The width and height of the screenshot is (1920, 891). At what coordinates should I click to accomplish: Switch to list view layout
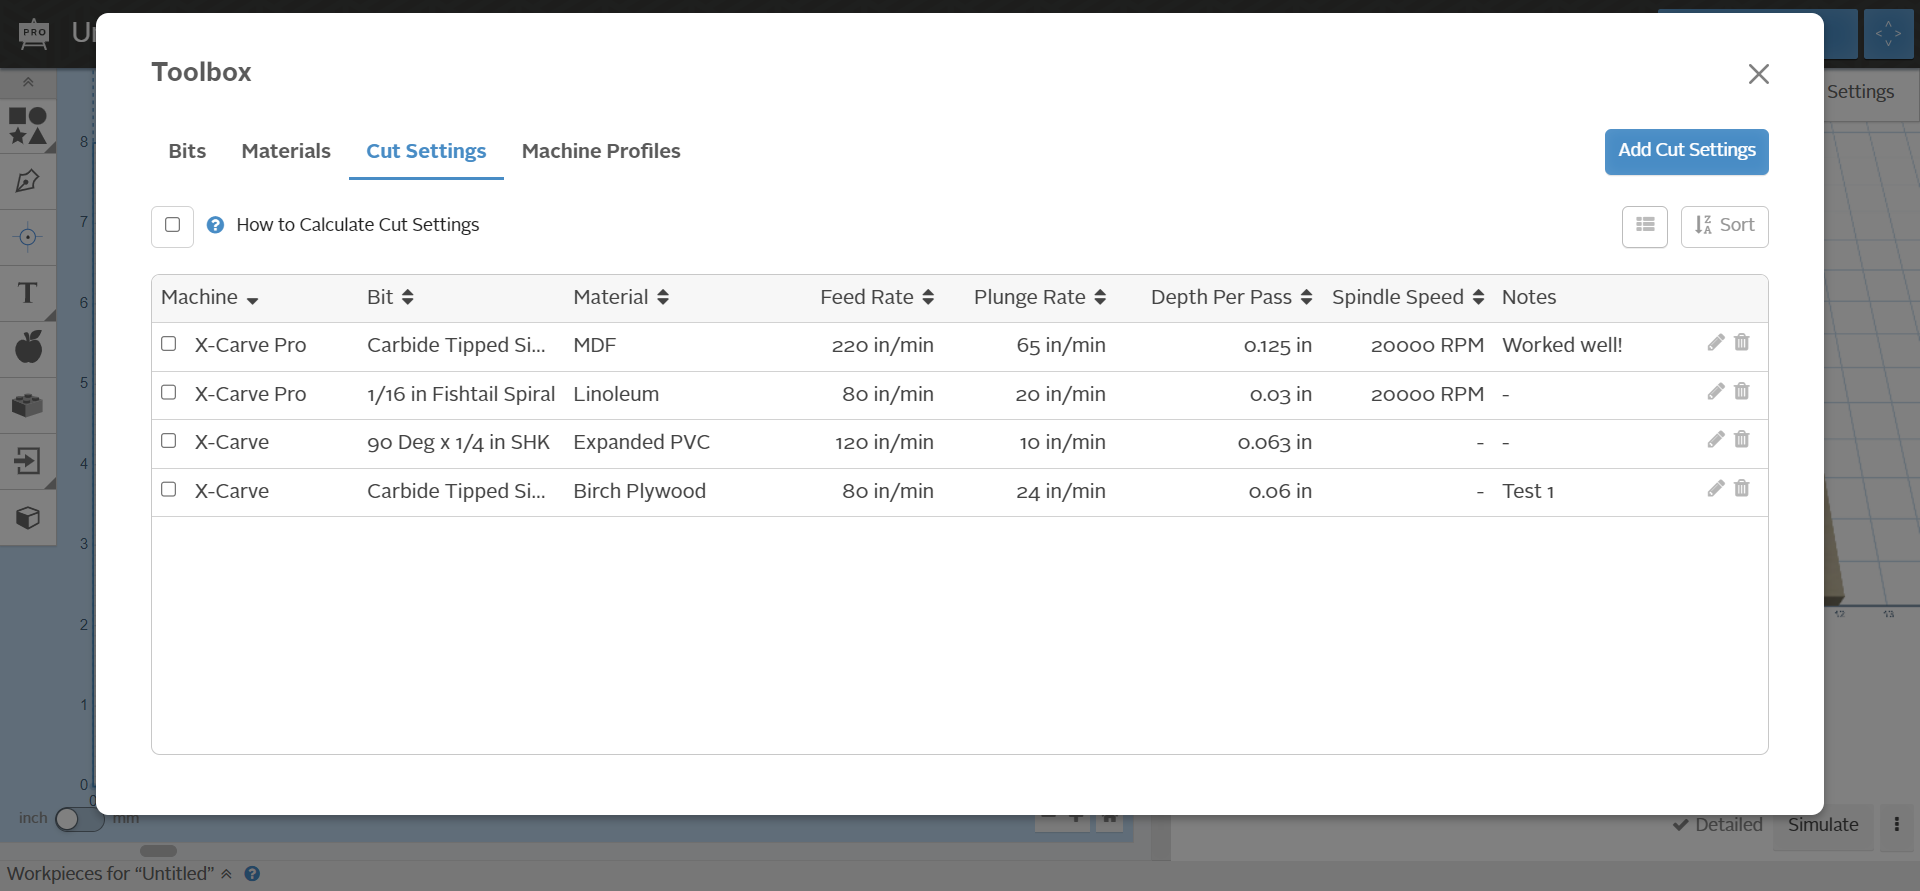pos(1645,226)
